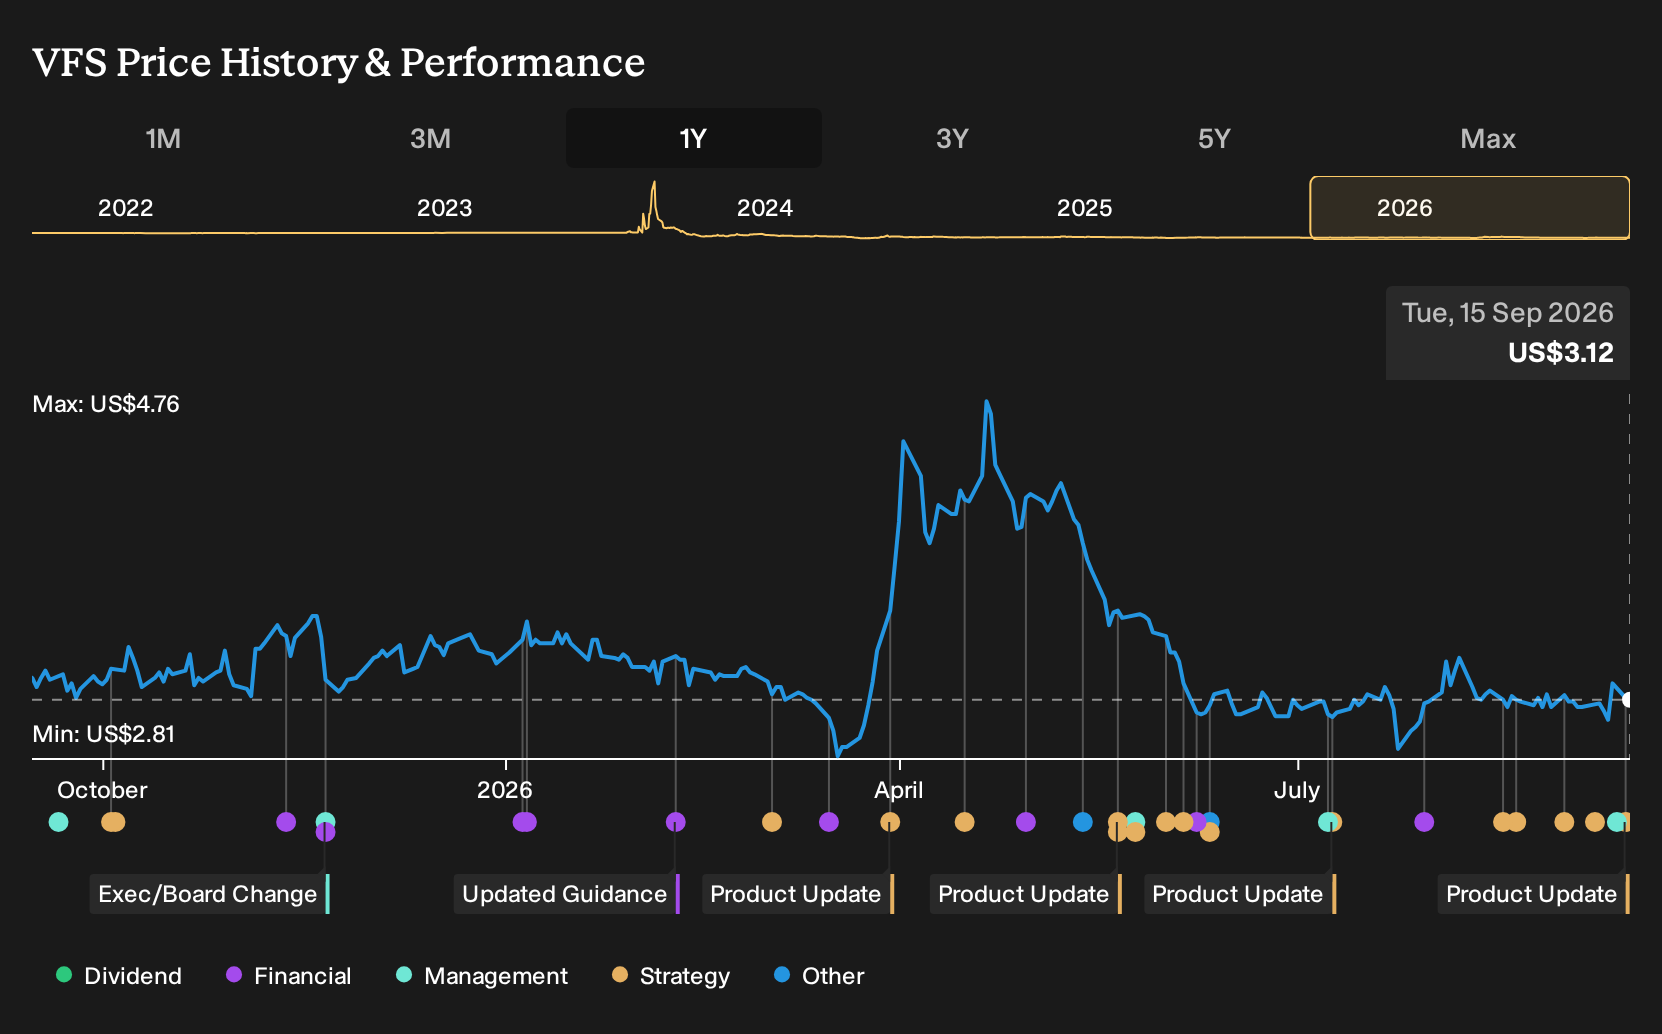Click the Min: US$2.81 label
Image resolution: width=1662 pixels, height=1034 pixels.
pos(104,734)
